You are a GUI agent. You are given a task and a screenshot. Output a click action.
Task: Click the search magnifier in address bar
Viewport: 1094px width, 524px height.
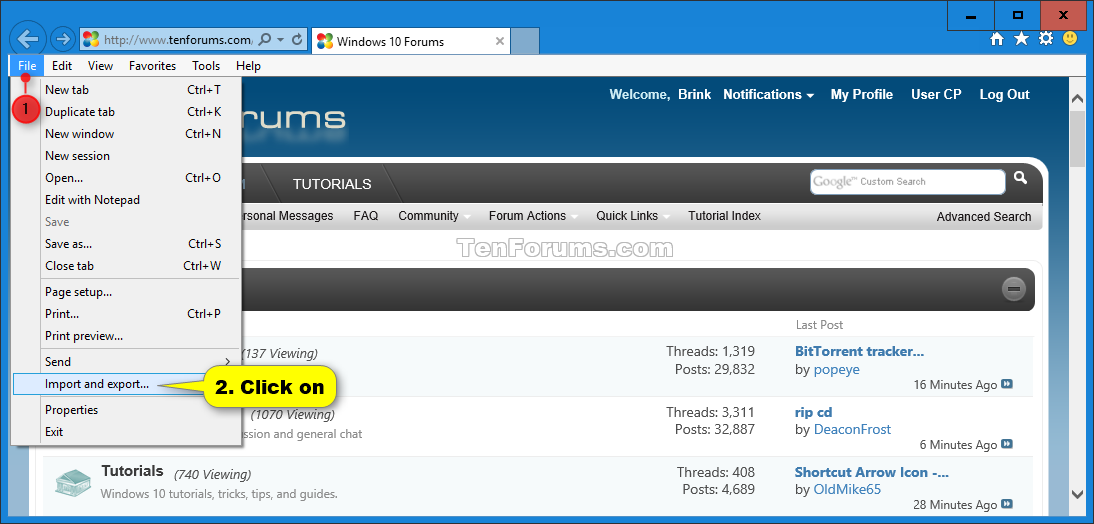264,40
